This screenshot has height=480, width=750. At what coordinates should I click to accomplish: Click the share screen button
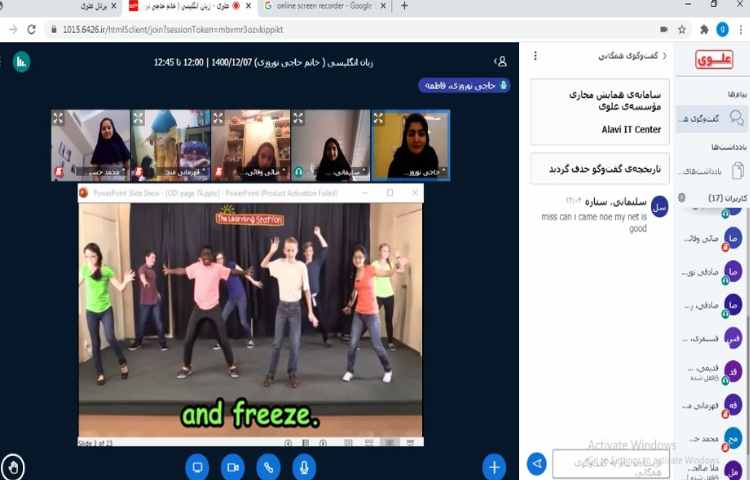tap(197, 467)
